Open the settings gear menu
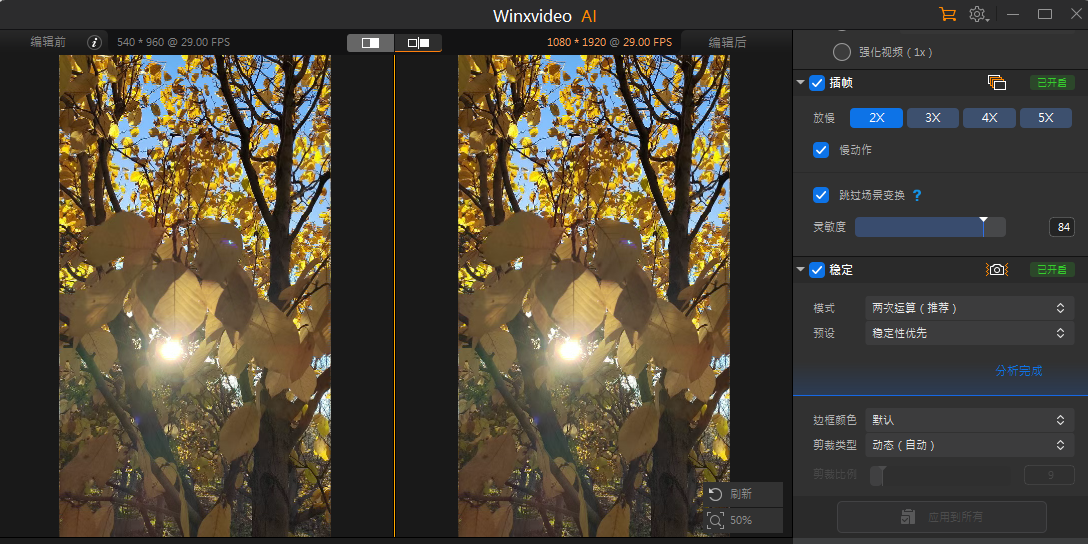The width and height of the screenshot is (1088, 544). point(978,14)
